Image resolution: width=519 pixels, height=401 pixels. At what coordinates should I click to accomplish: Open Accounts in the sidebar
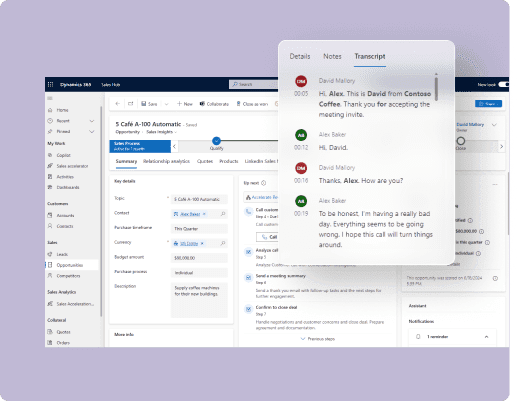click(65, 215)
